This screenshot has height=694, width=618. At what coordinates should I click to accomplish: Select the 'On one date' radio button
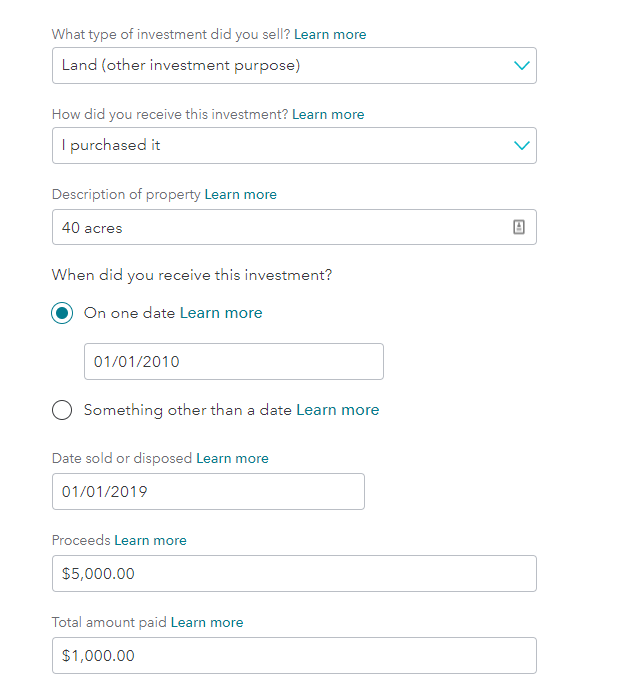62,313
